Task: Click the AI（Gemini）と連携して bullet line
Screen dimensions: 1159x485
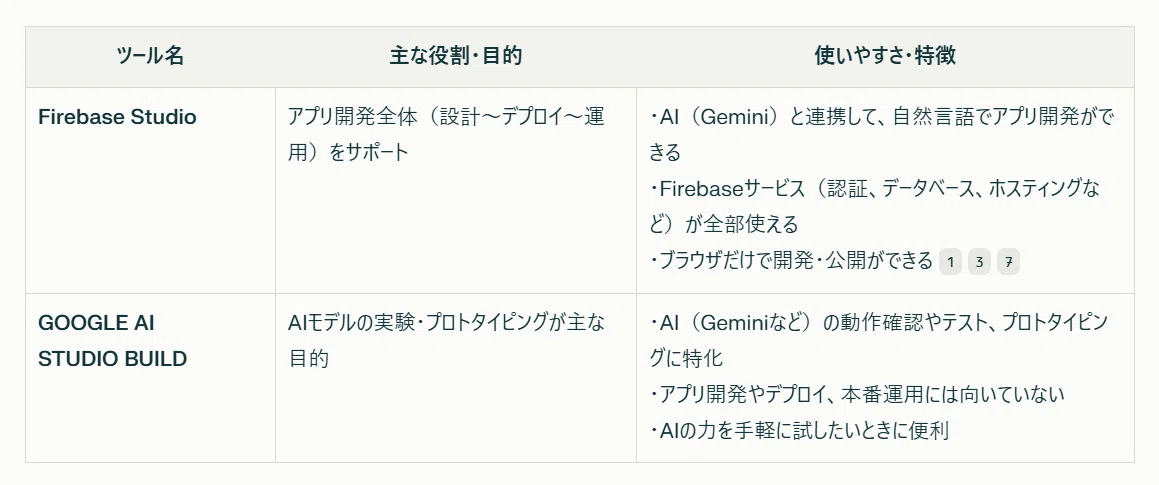Action: [x=882, y=117]
